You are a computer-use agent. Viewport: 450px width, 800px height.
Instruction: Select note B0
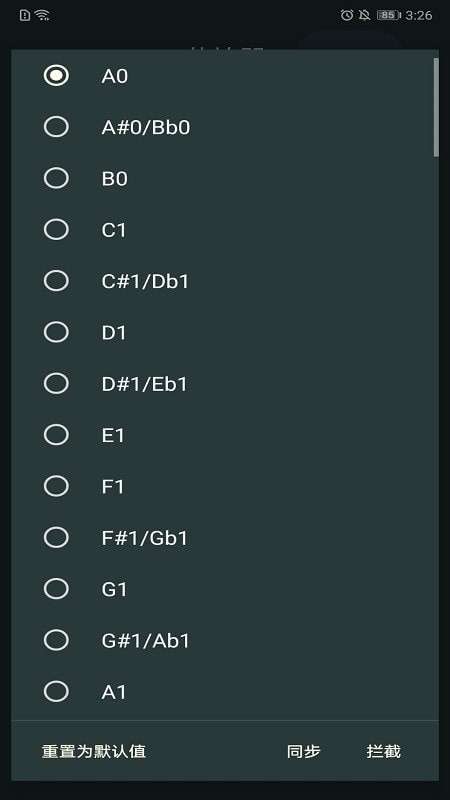[56, 178]
